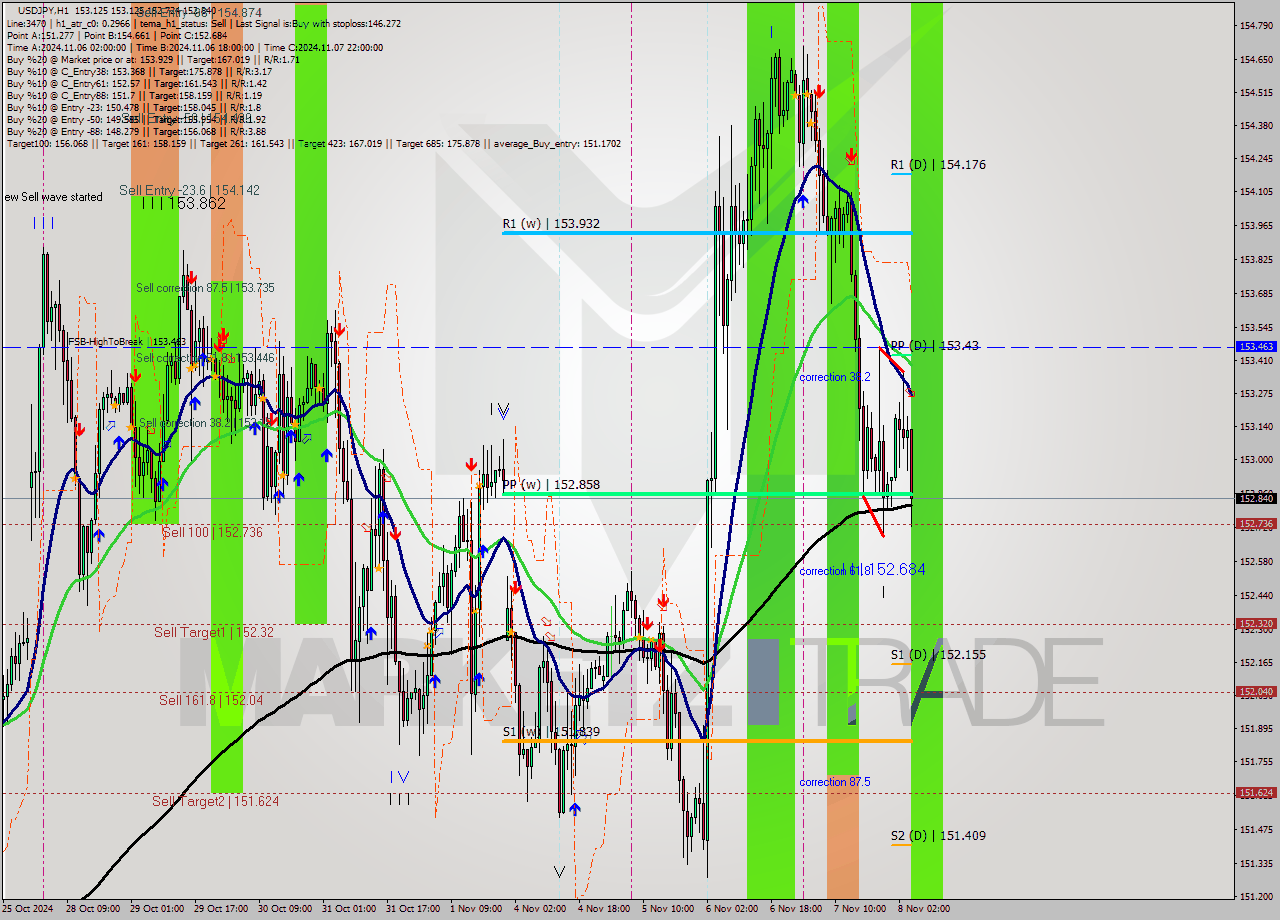Click the S1 (D) | 152.155 support label
The image size is (1280, 920).
point(938,655)
